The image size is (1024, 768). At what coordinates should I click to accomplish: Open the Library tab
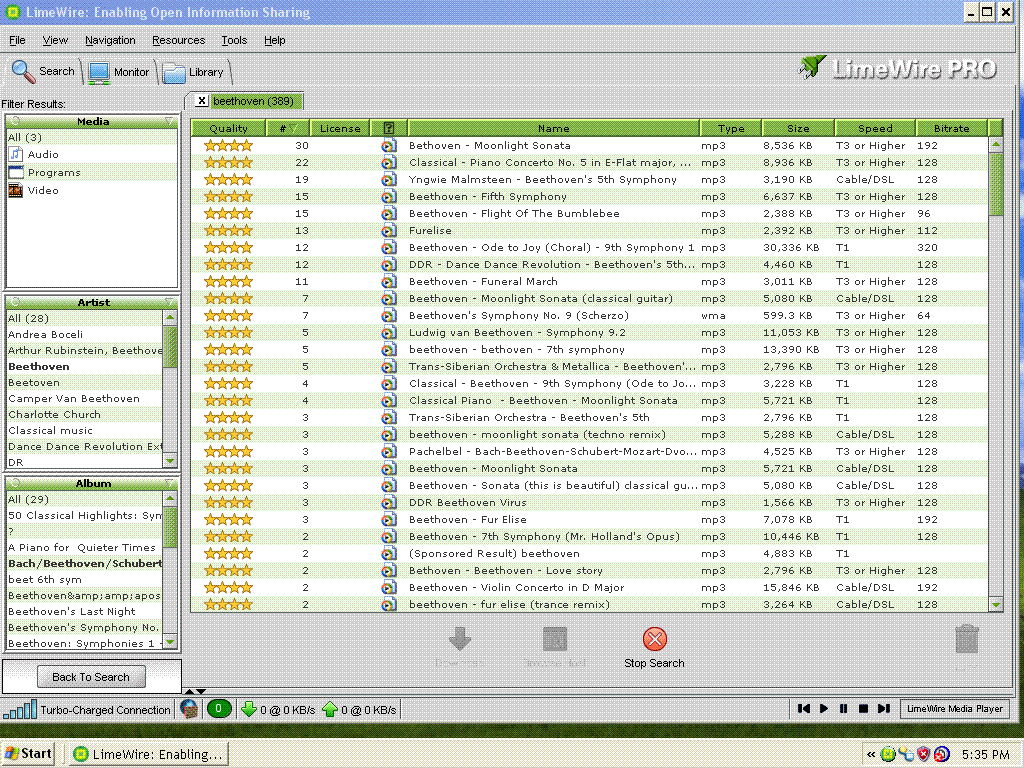[x=193, y=72]
